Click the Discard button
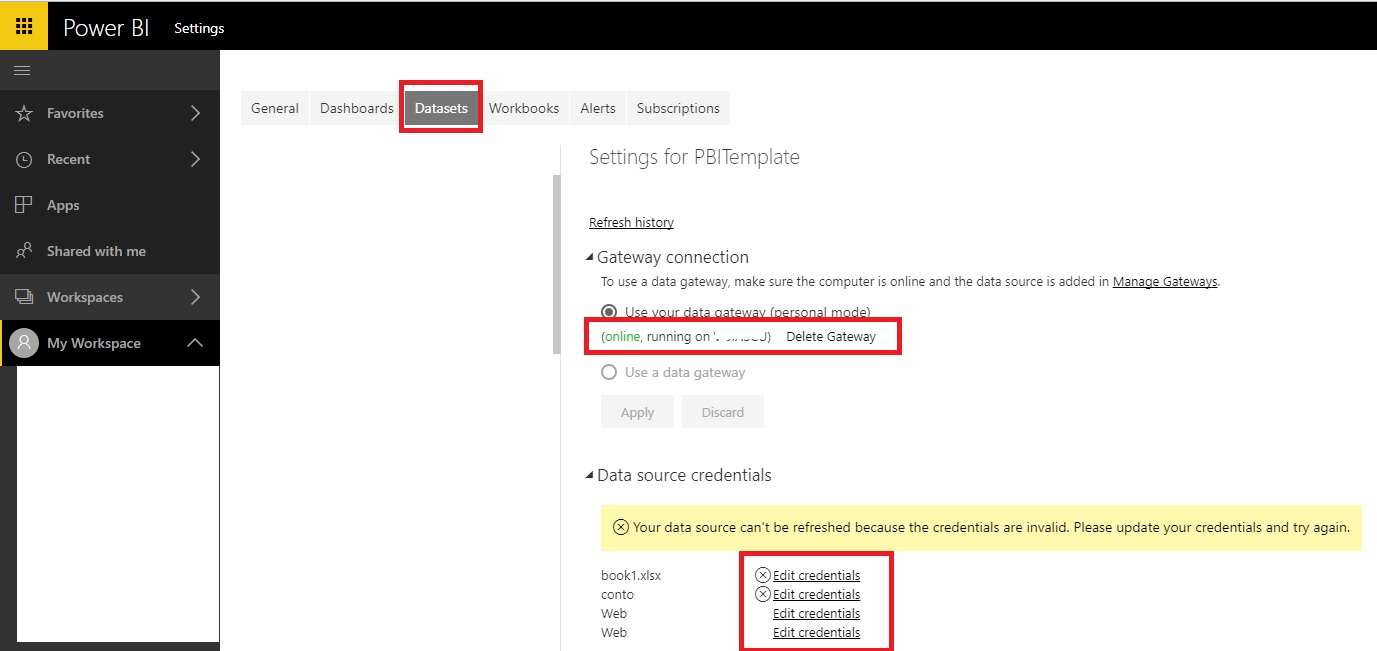Screen dimensions: 1377x651 (x=723, y=412)
